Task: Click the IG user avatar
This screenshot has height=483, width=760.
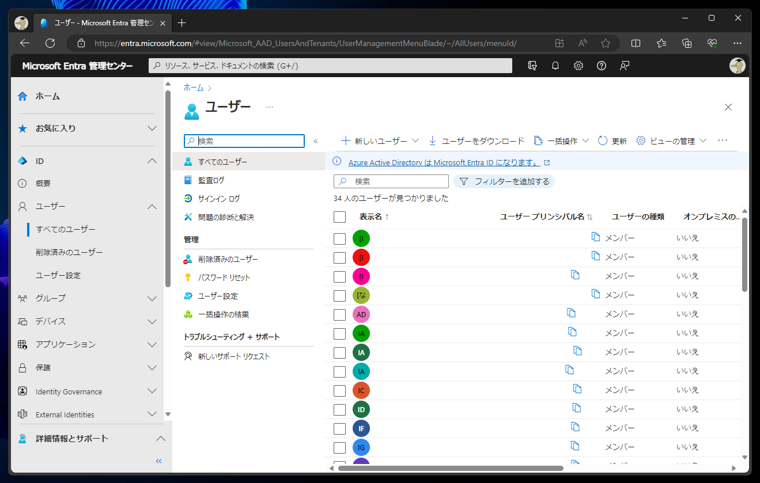Action: coord(361,447)
